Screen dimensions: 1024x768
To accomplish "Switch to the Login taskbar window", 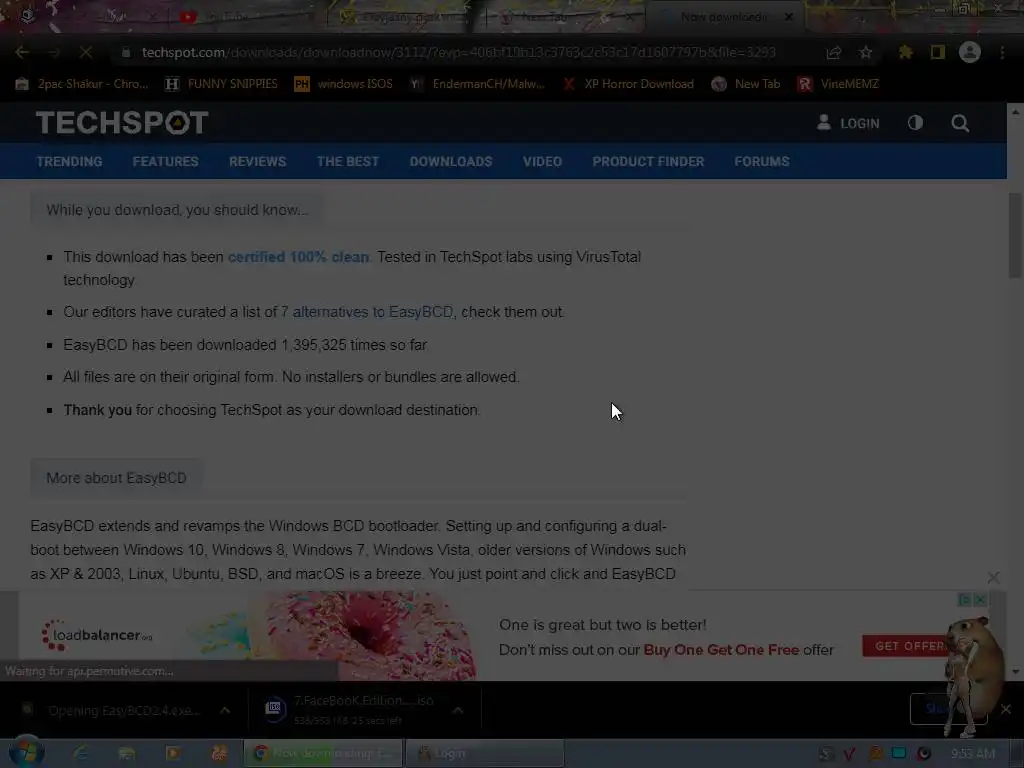I will 485,753.
